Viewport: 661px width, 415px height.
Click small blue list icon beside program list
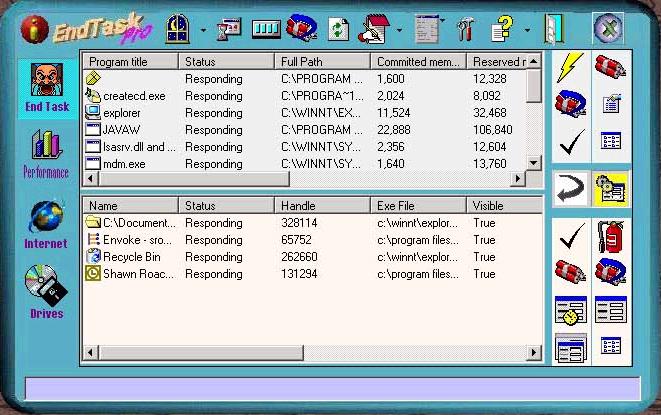pos(611,141)
